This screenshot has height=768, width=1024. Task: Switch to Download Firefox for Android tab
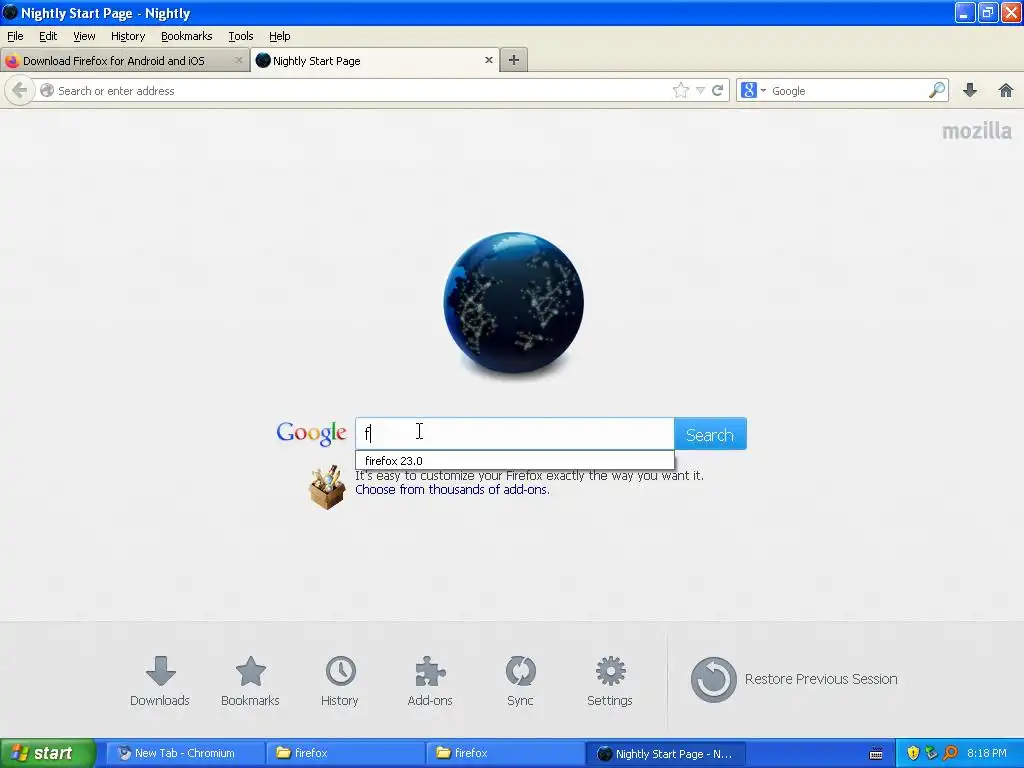(124, 60)
